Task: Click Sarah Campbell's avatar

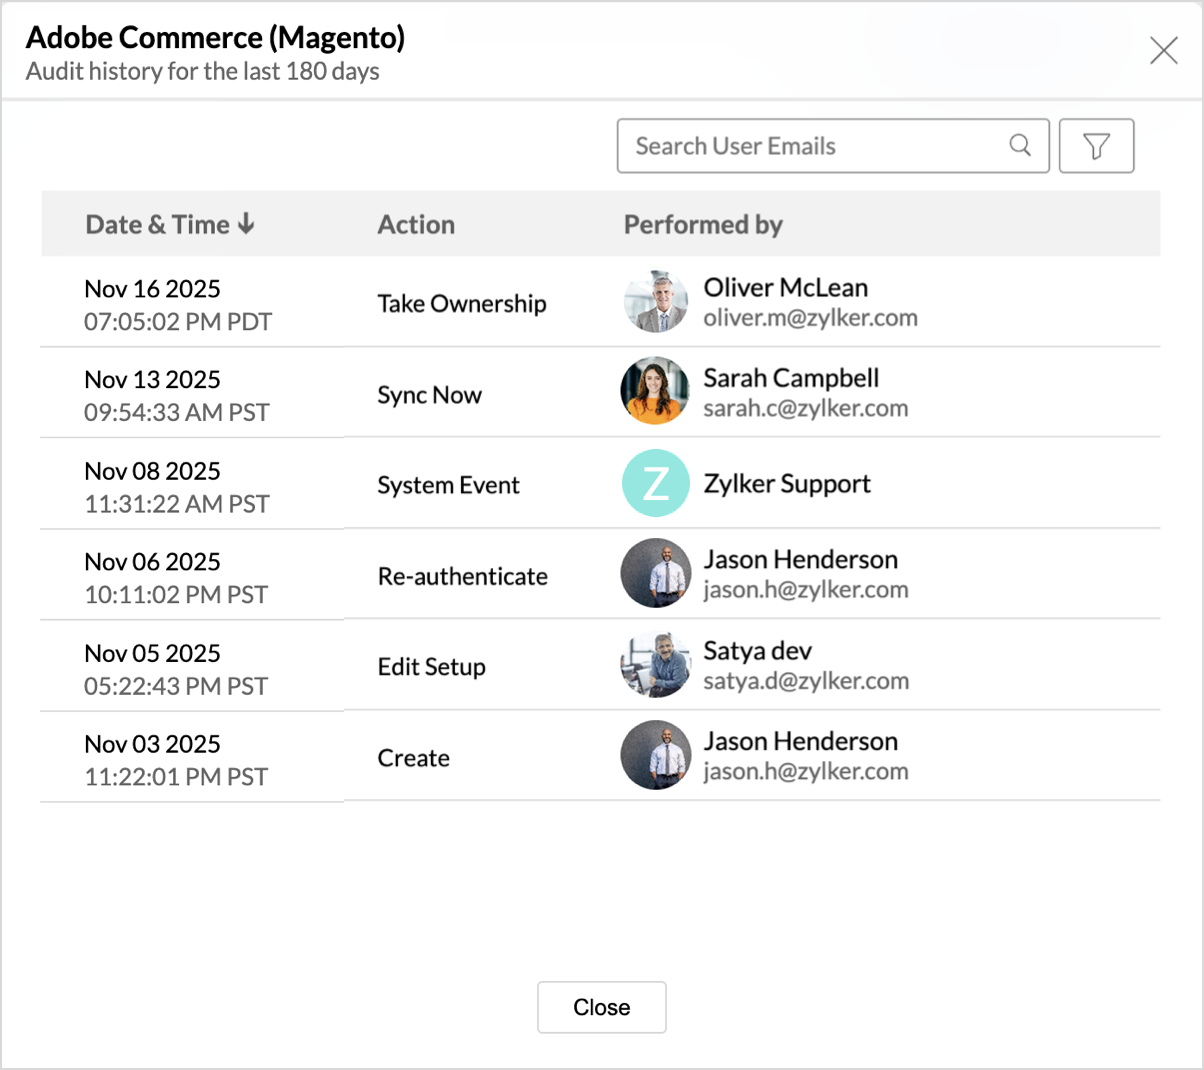Action: [656, 392]
